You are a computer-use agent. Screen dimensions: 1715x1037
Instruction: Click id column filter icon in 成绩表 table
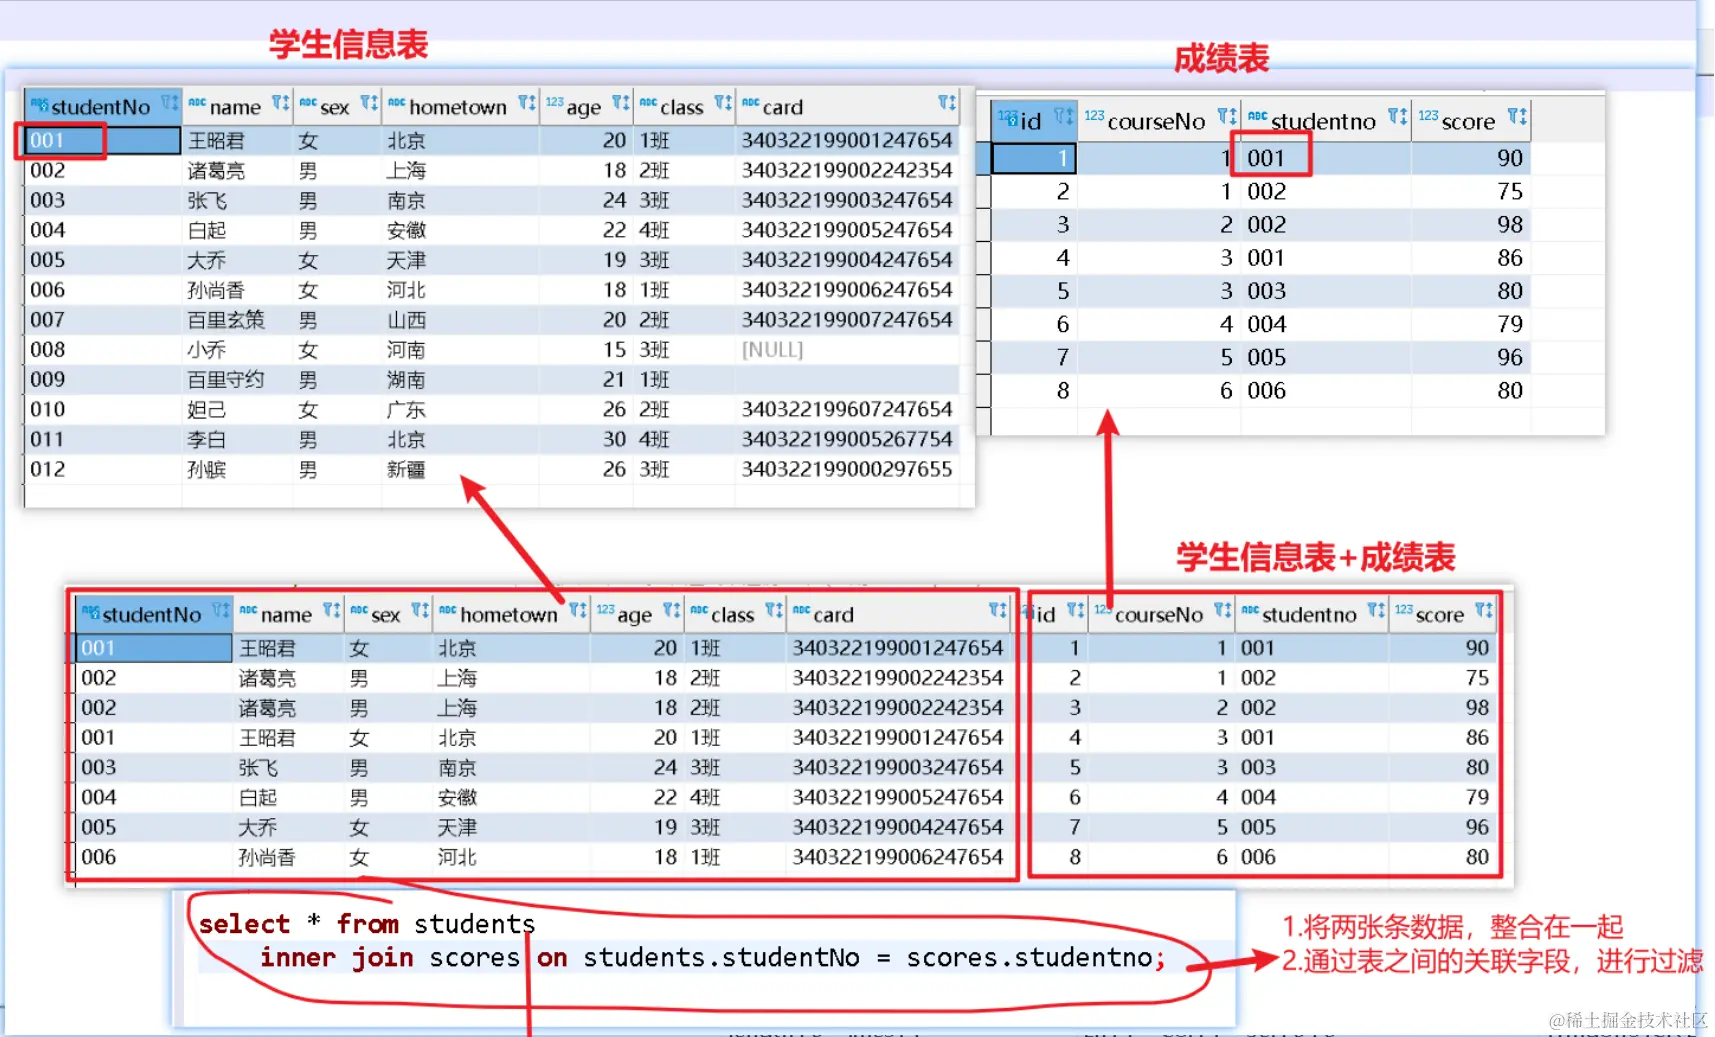(1063, 116)
